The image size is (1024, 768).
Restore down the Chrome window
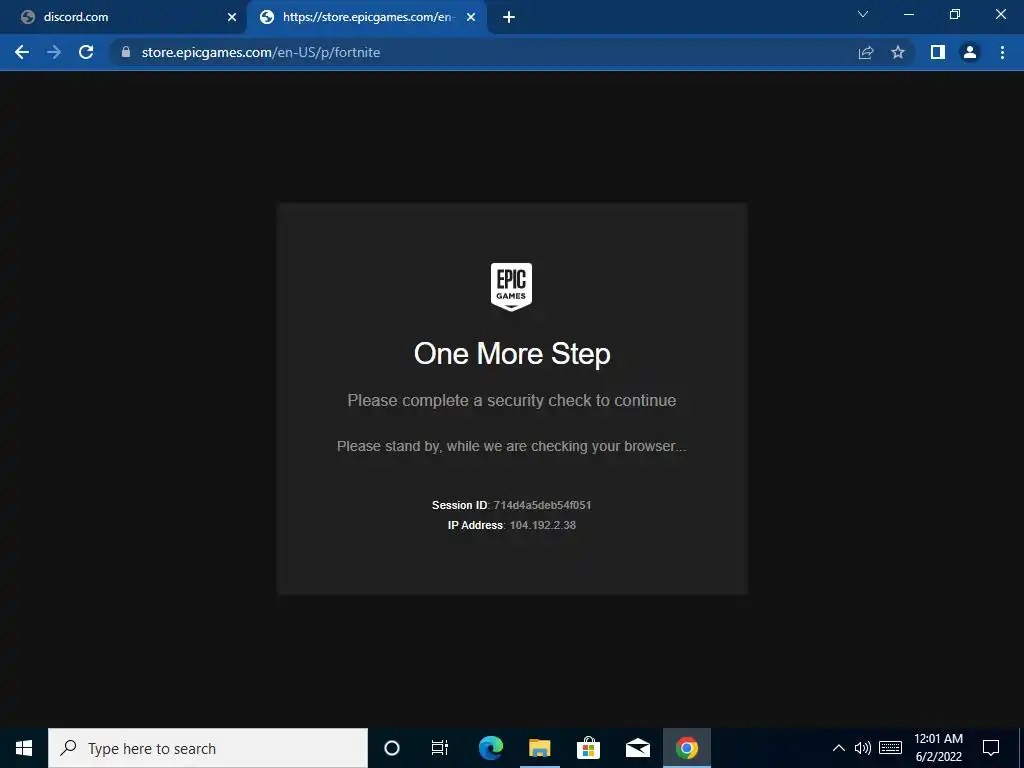coord(955,14)
